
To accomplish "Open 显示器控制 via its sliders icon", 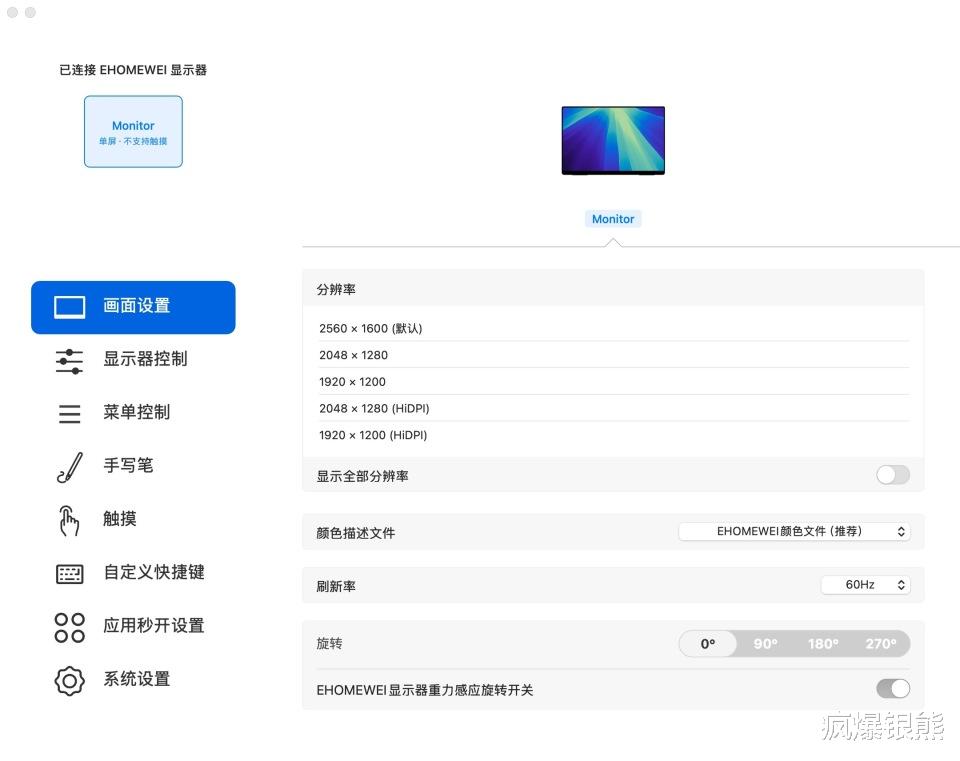I will tap(69, 361).
